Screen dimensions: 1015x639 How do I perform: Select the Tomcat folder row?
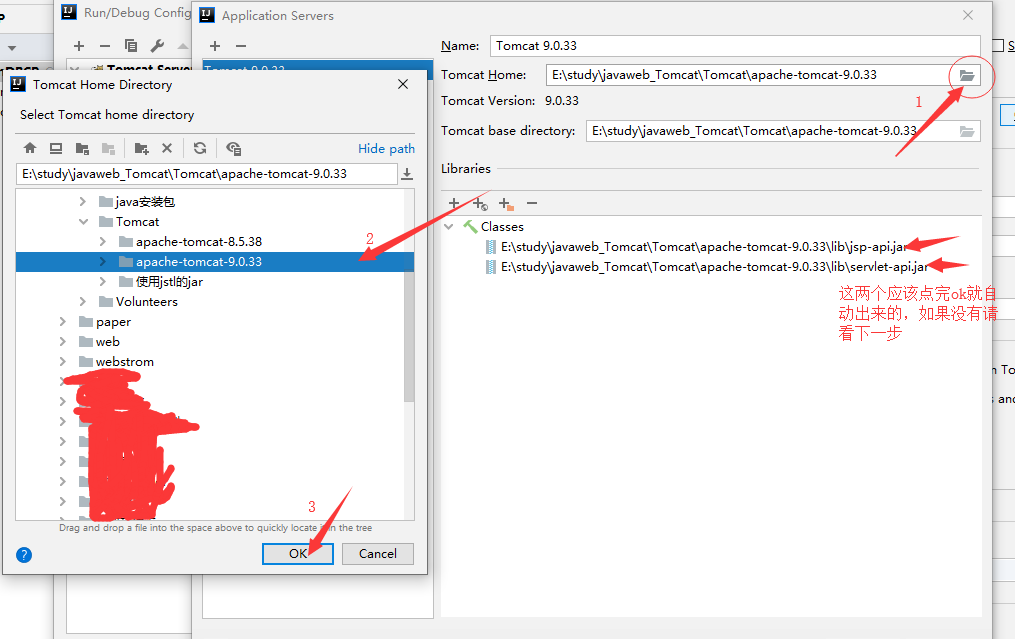point(210,222)
